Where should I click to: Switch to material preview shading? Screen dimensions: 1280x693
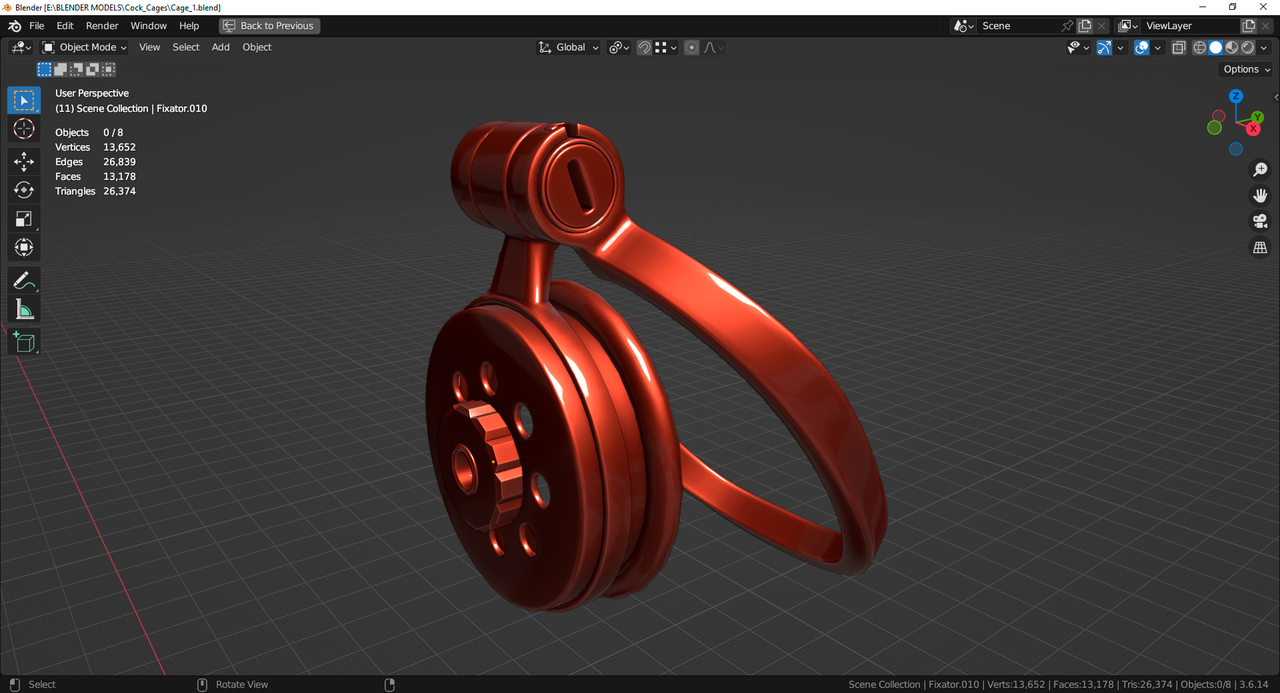(x=1232, y=47)
